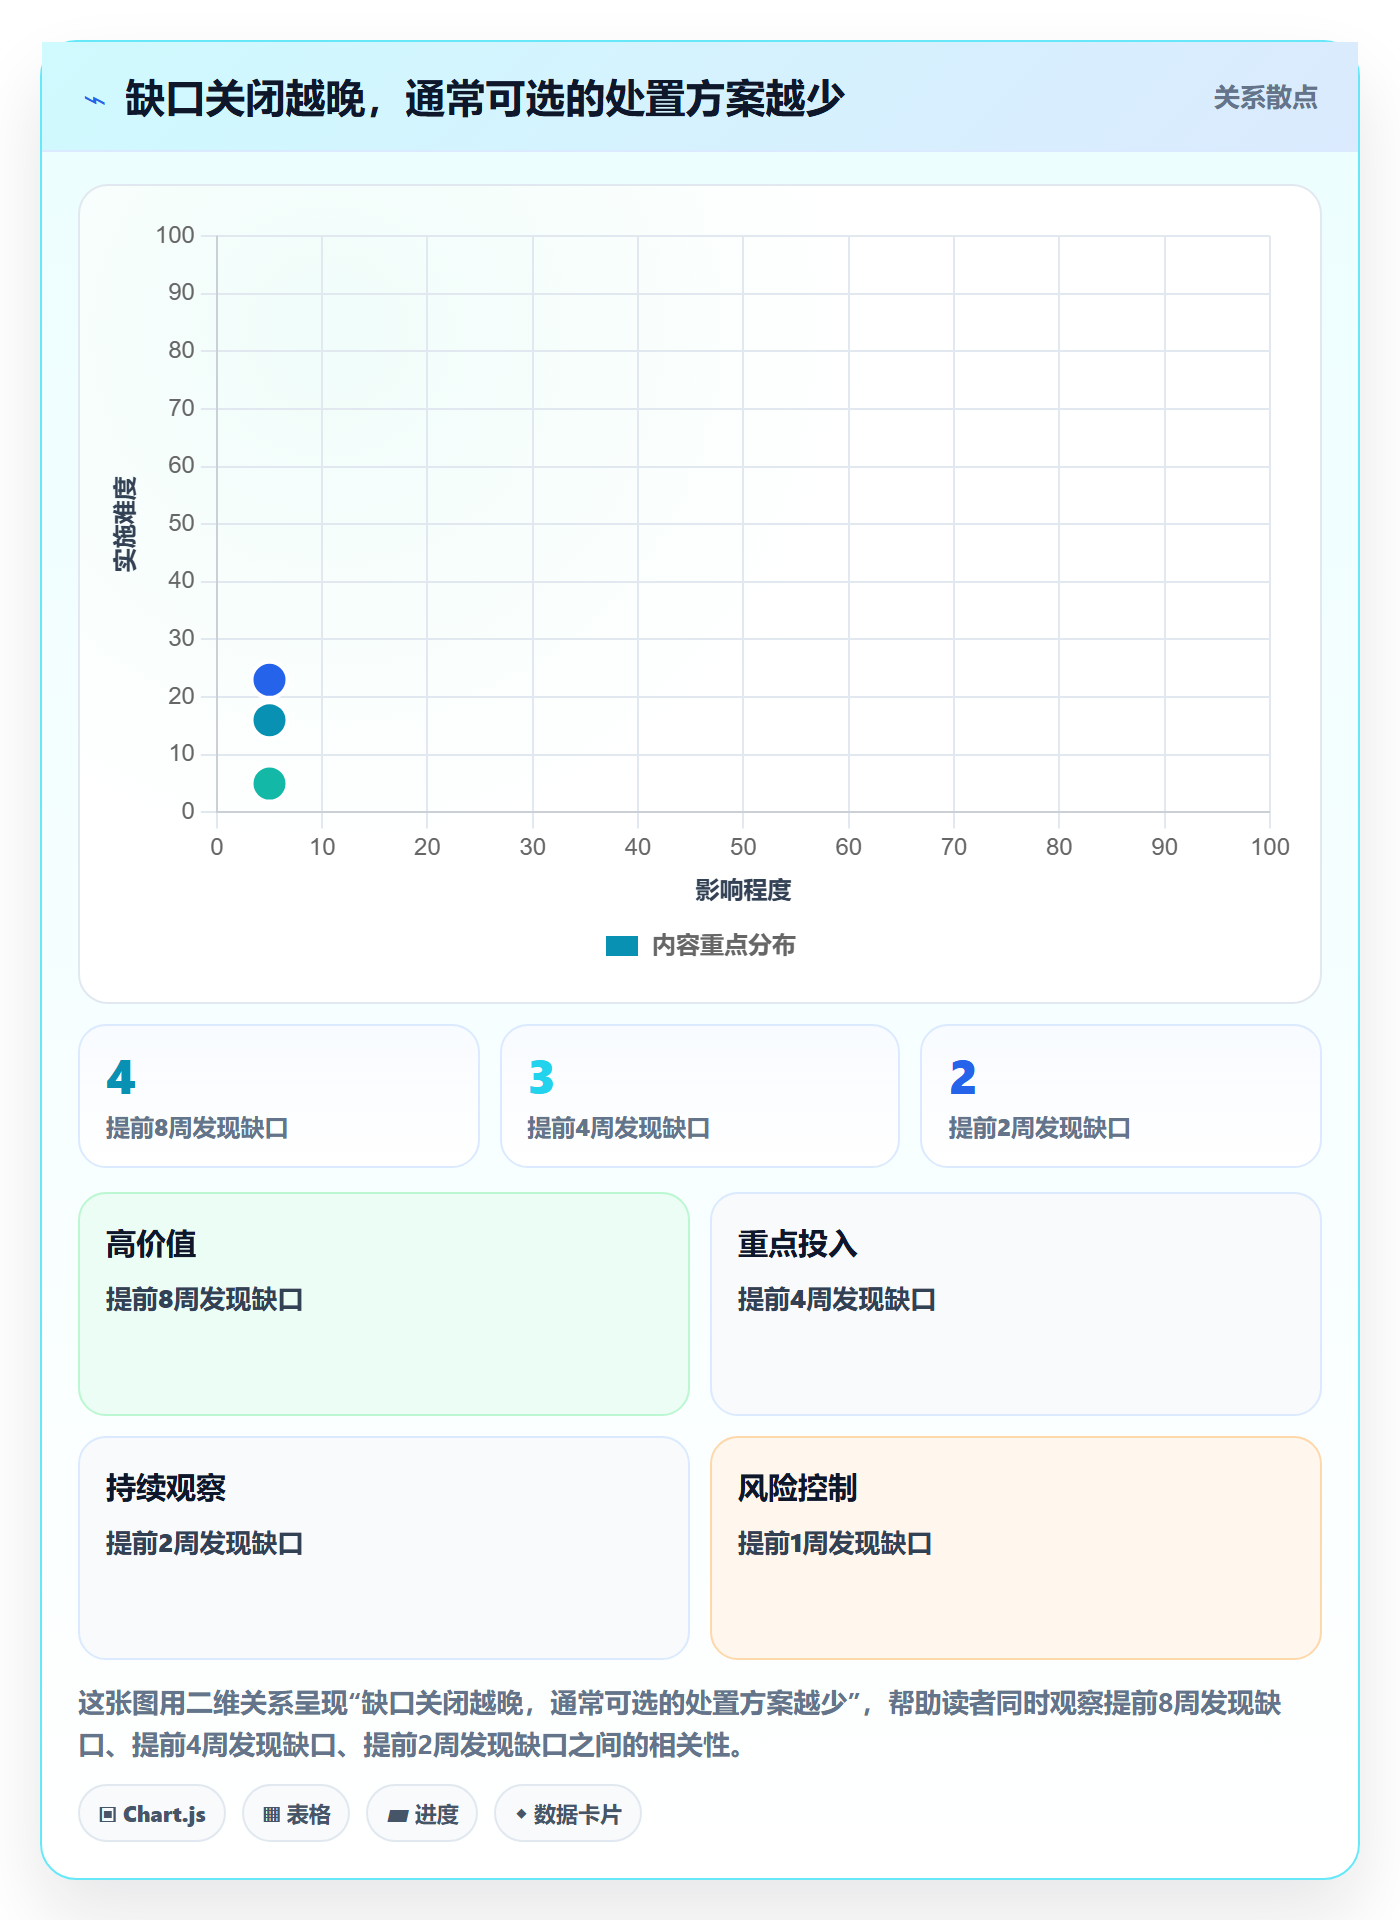Click x-axis tick label 50
Viewport: 1400px width, 1920px height.
(743, 847)
